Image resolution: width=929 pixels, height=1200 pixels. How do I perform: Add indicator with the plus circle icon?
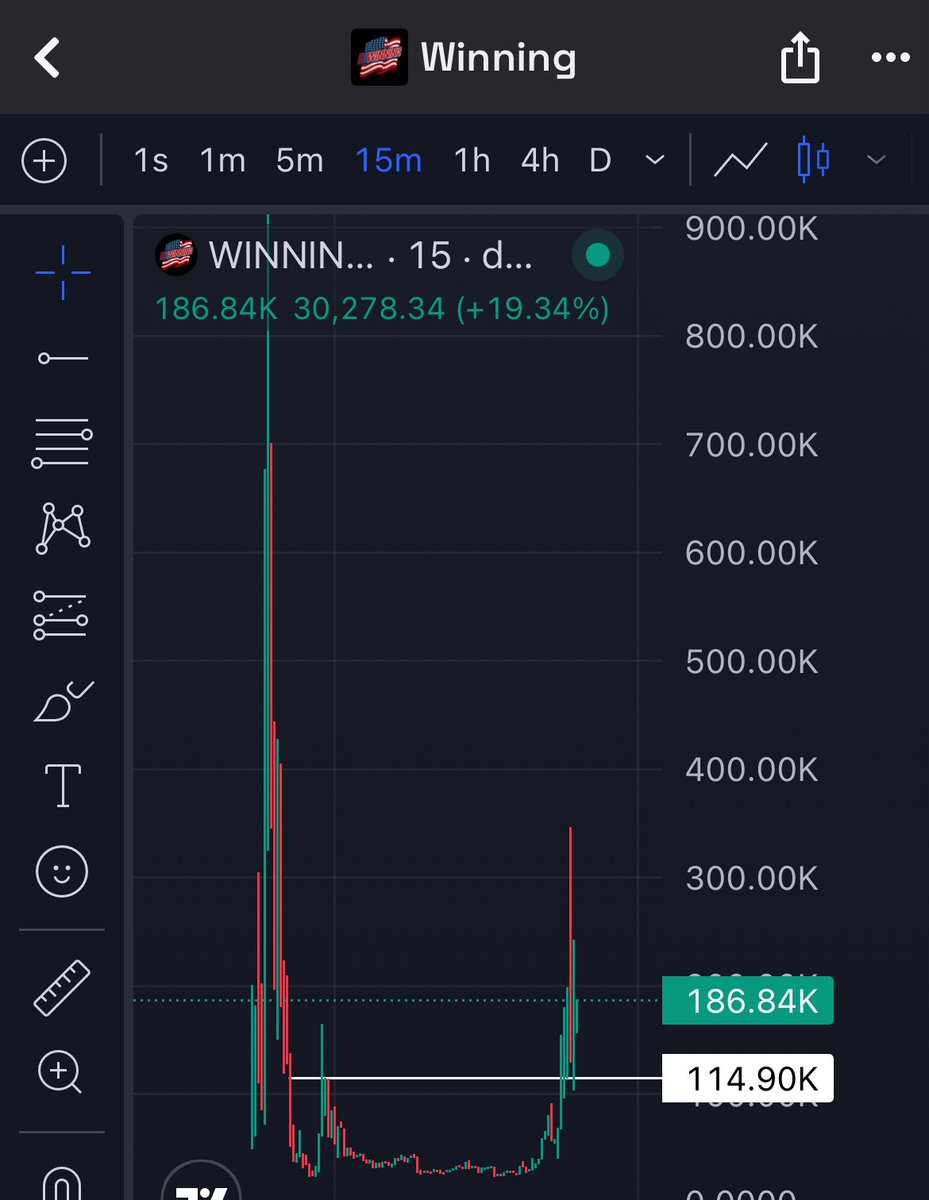45,161
